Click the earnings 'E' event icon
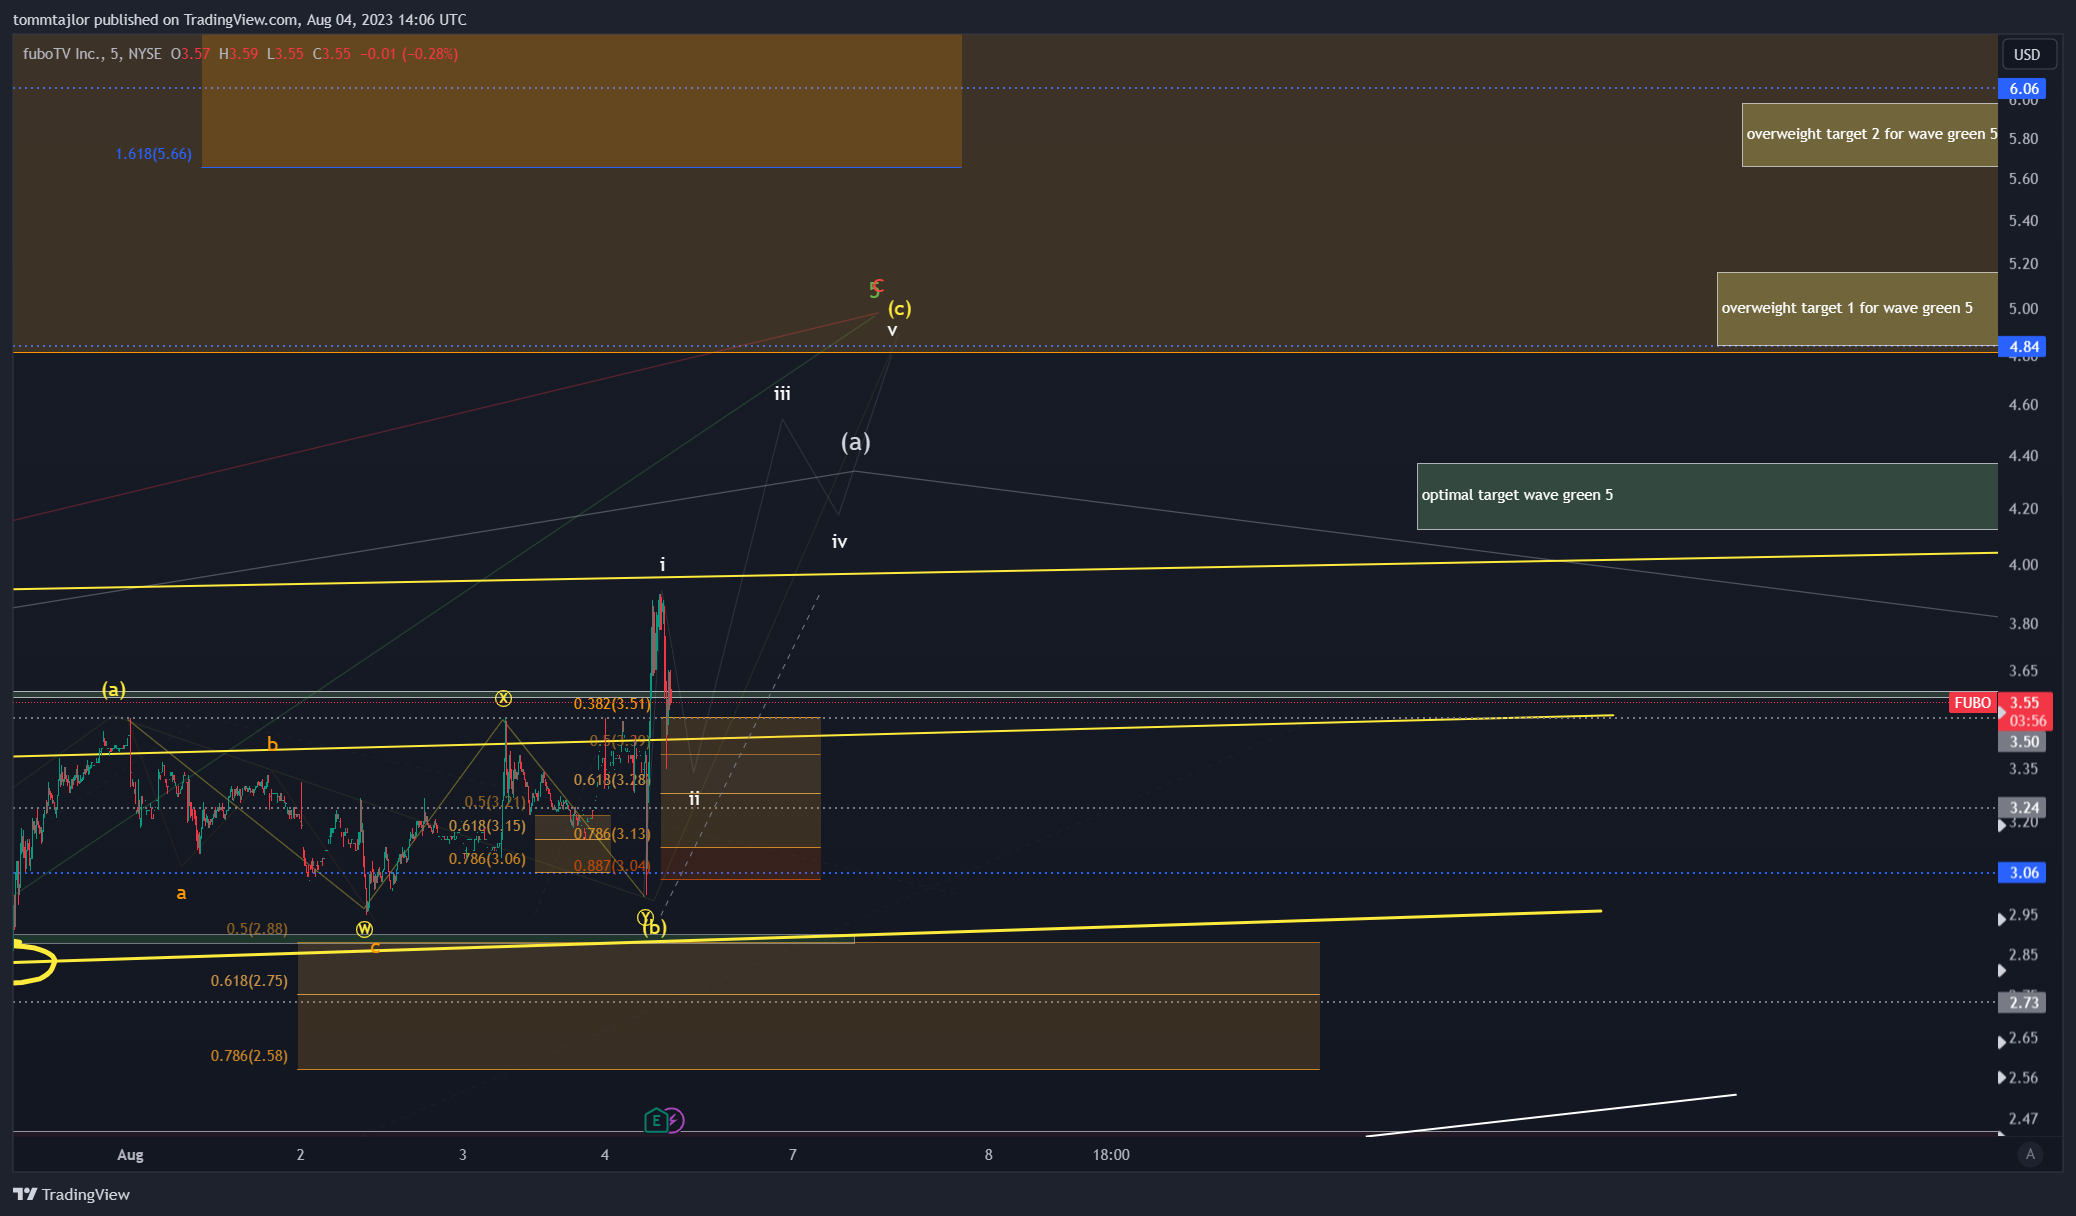The width and height of the screenshot is (2076, 1216). coord(655,1120)
